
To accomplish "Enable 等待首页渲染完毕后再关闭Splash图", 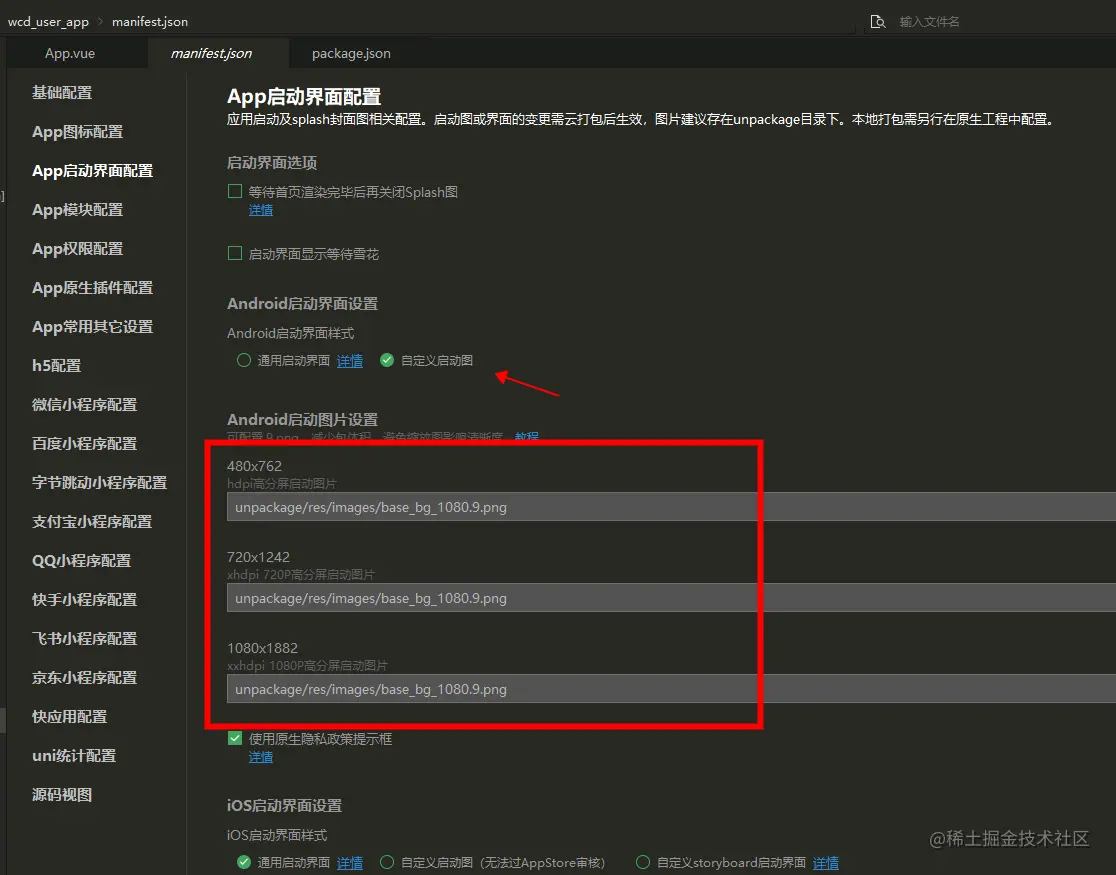I will pyautogui.click(x=235, y=191).
